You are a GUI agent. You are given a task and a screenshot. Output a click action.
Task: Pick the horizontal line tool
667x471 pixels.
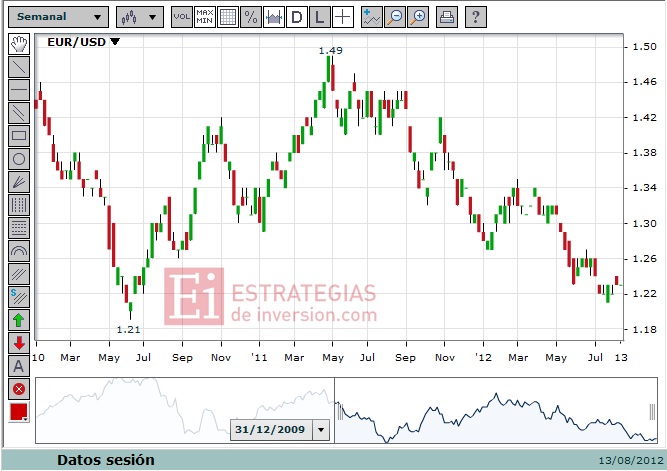[19, 90]
